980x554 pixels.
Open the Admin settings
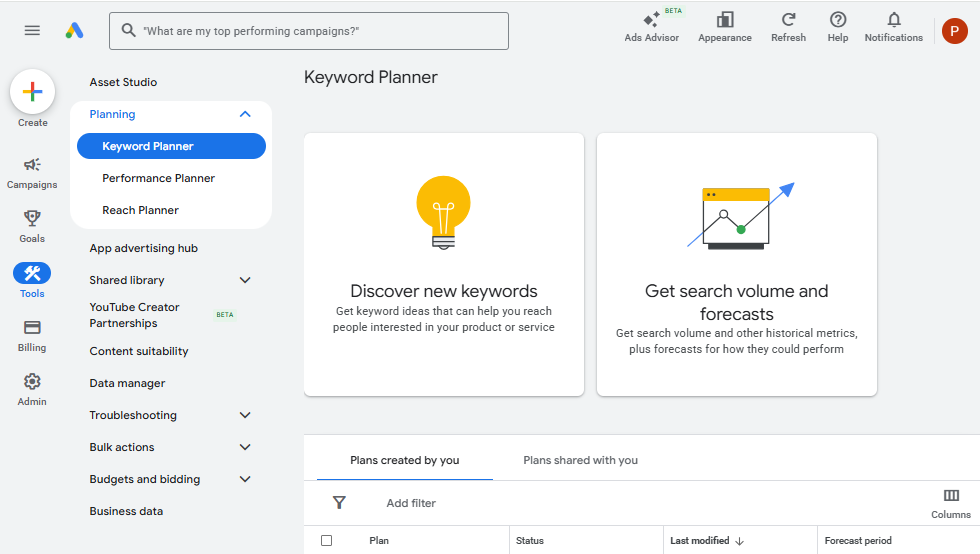tap(32, 390)
